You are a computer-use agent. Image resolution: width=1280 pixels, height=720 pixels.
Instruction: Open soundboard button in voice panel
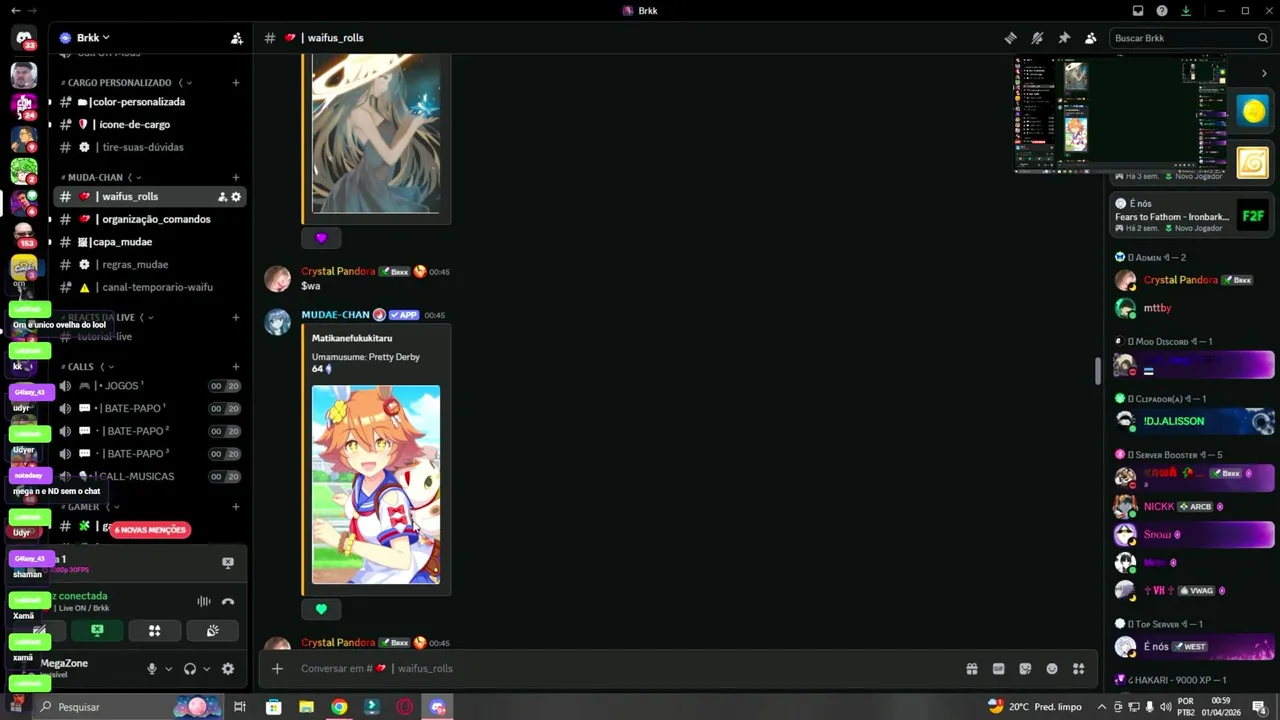click(213, 630)
